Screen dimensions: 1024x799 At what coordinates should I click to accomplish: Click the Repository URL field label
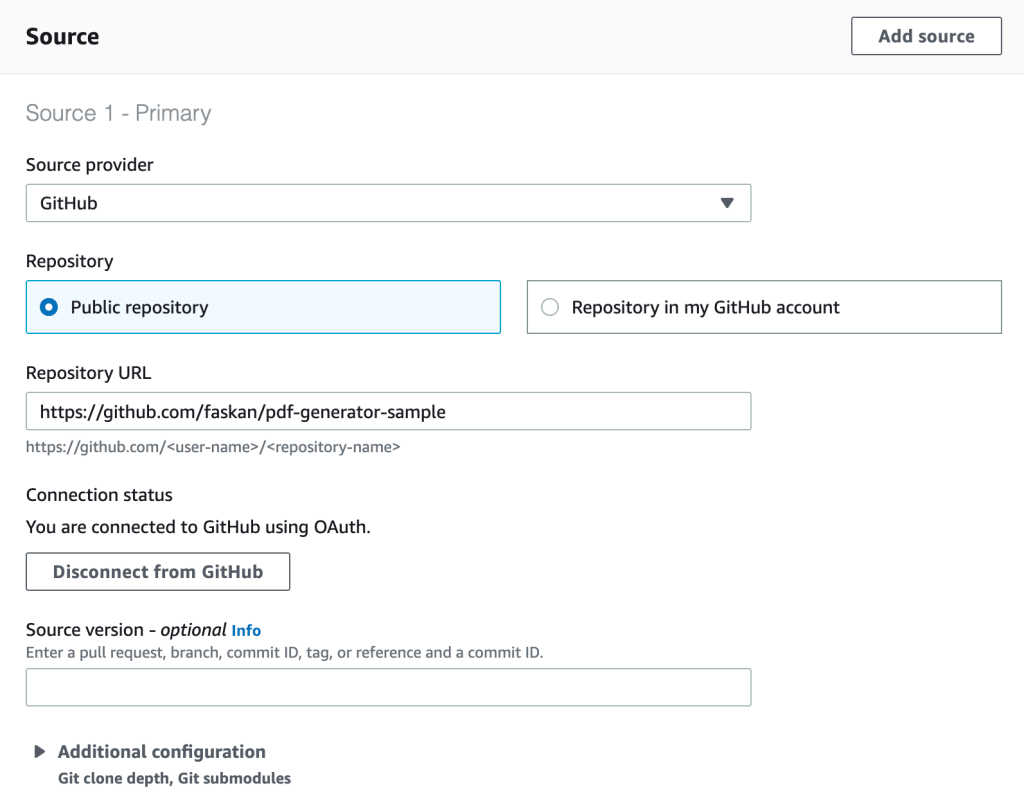[88, 373]
